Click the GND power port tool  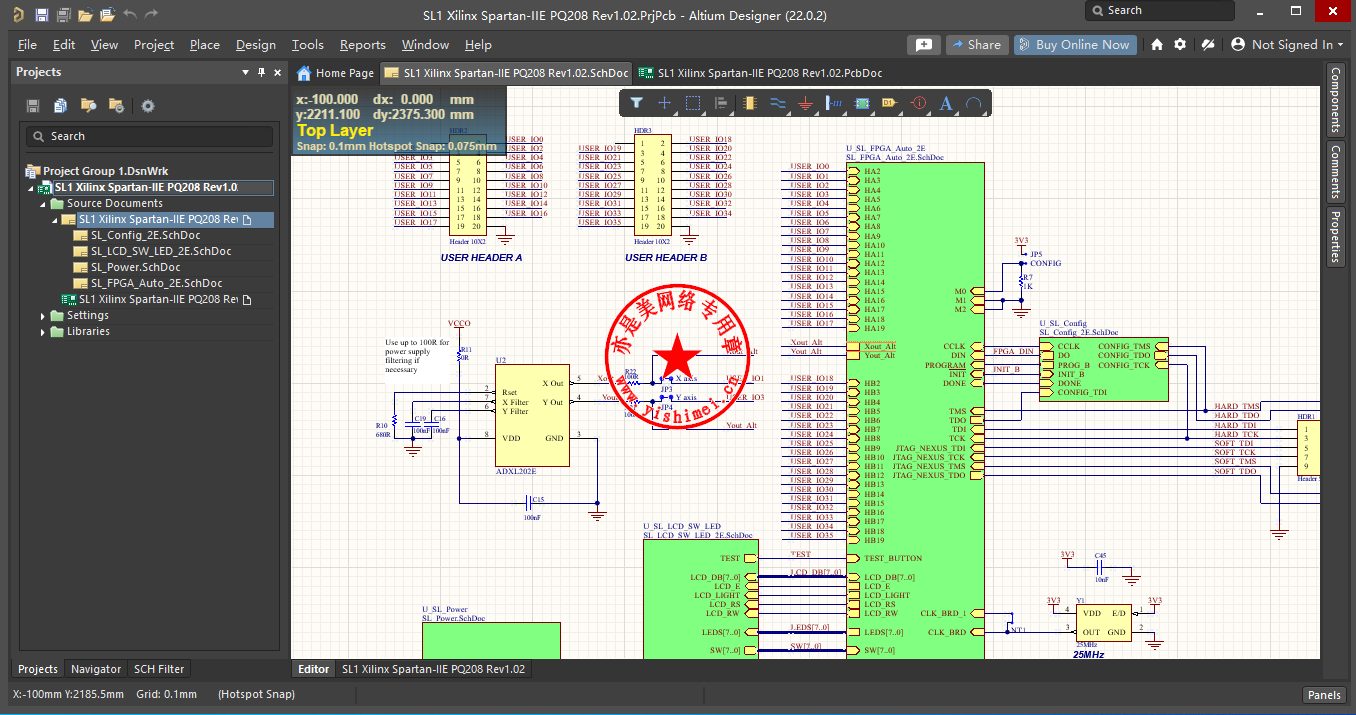coord(806,103)
